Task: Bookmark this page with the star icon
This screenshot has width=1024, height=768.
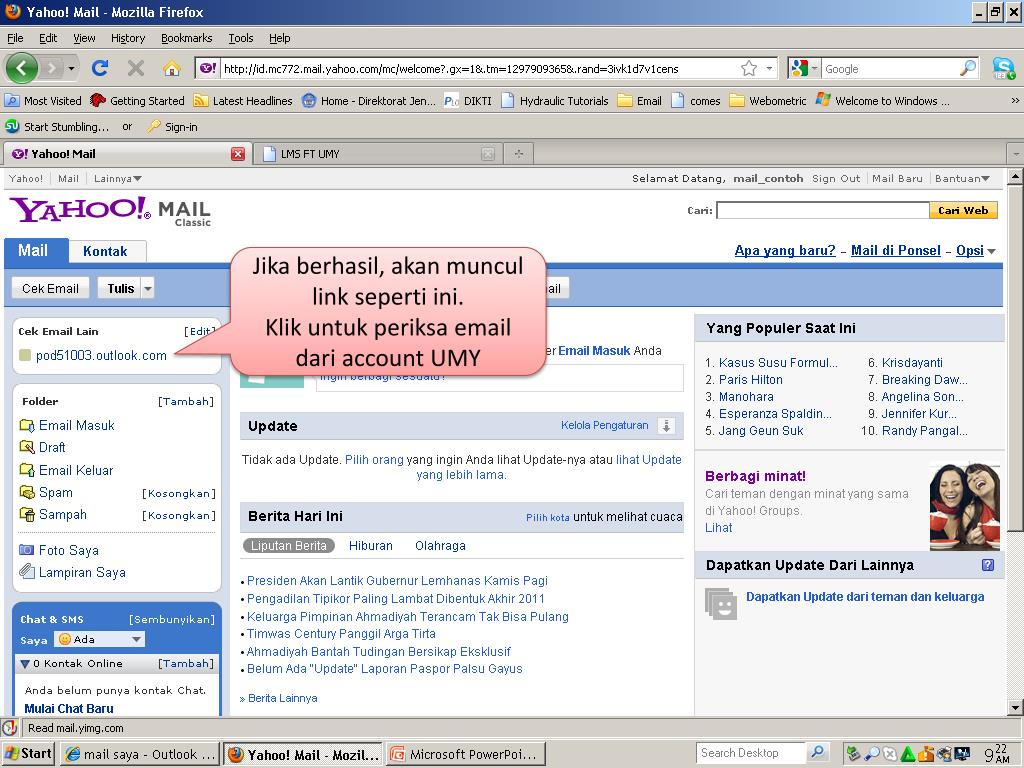Action: click(749, 69)
